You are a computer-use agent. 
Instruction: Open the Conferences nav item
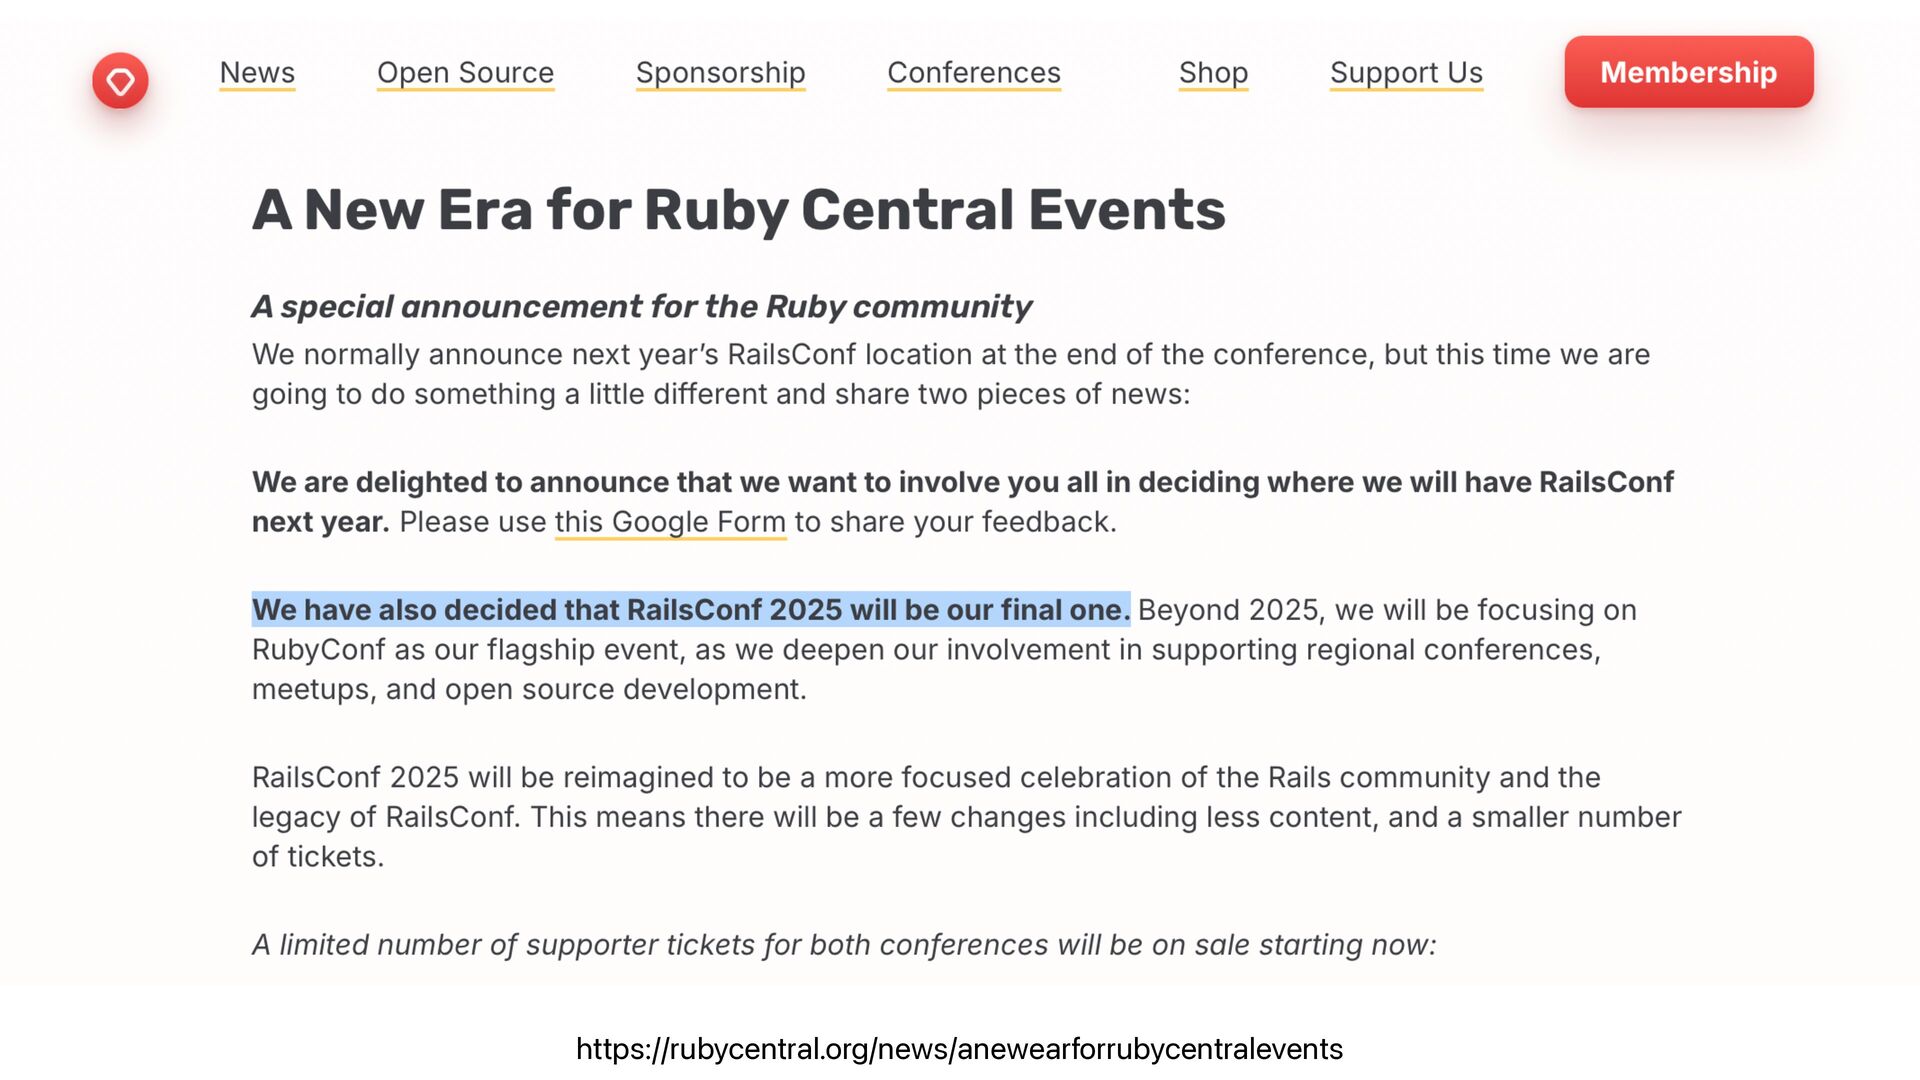click(973, 73)
